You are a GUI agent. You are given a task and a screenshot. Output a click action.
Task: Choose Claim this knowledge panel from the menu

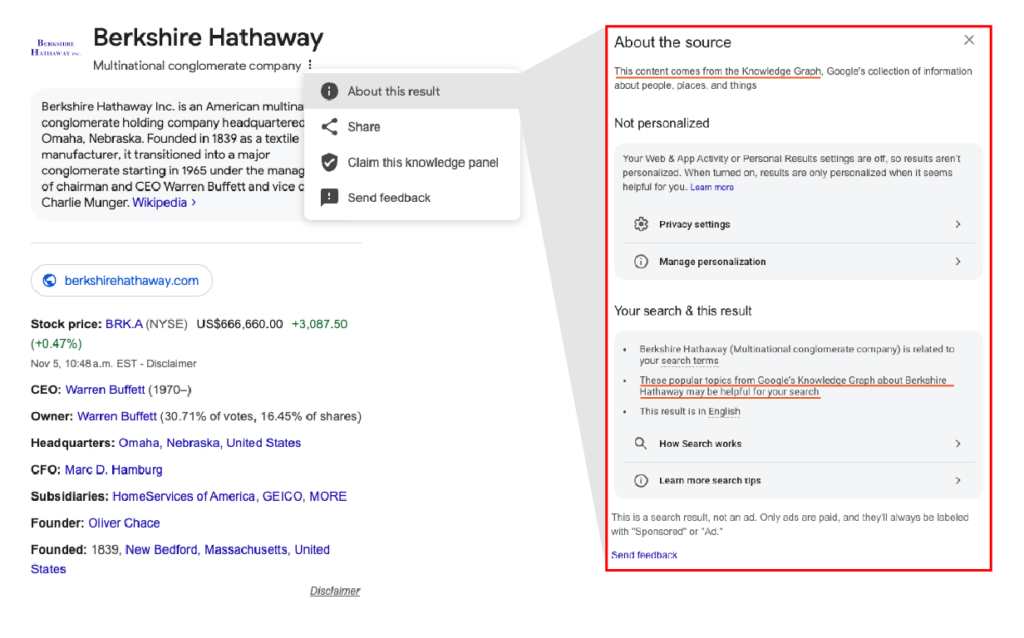[x=425, y=162]
